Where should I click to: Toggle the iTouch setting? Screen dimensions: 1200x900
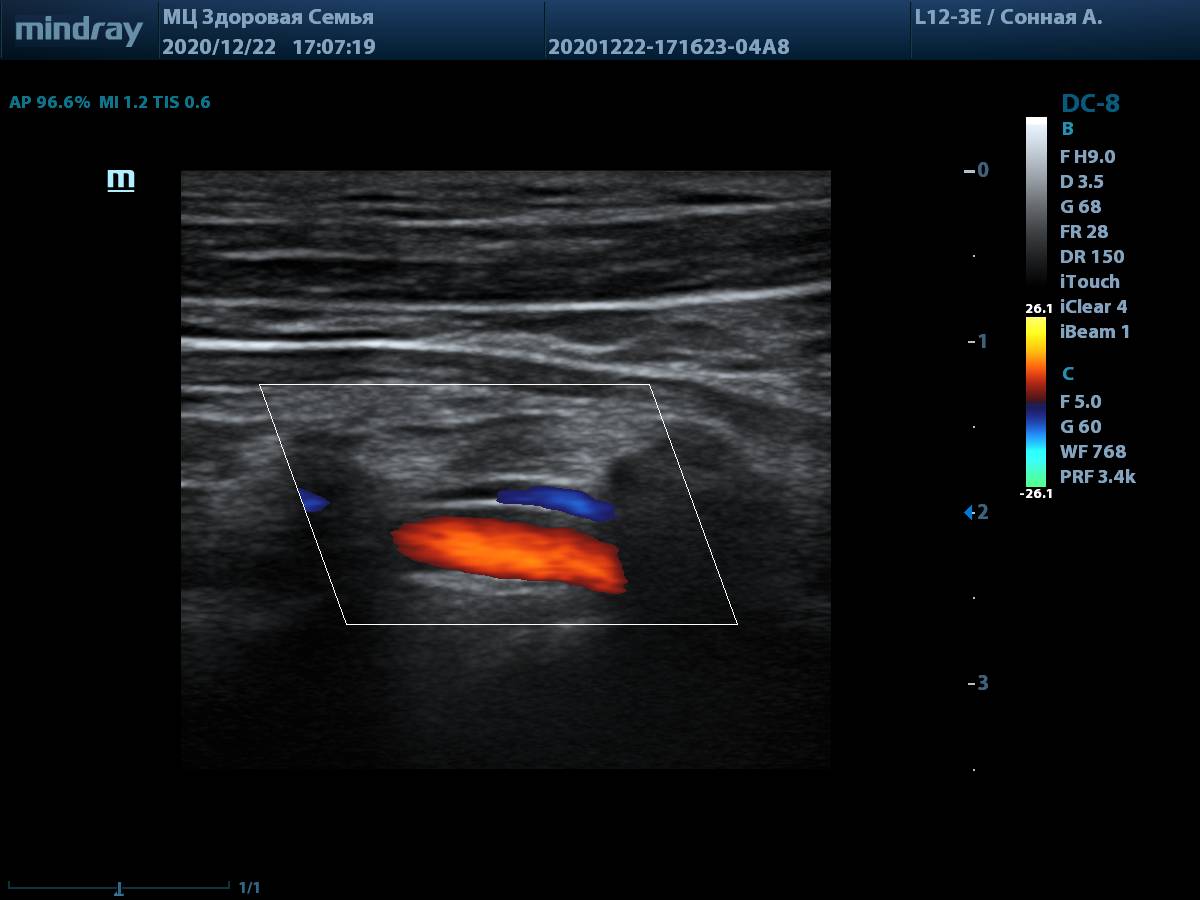[1089, 282]
